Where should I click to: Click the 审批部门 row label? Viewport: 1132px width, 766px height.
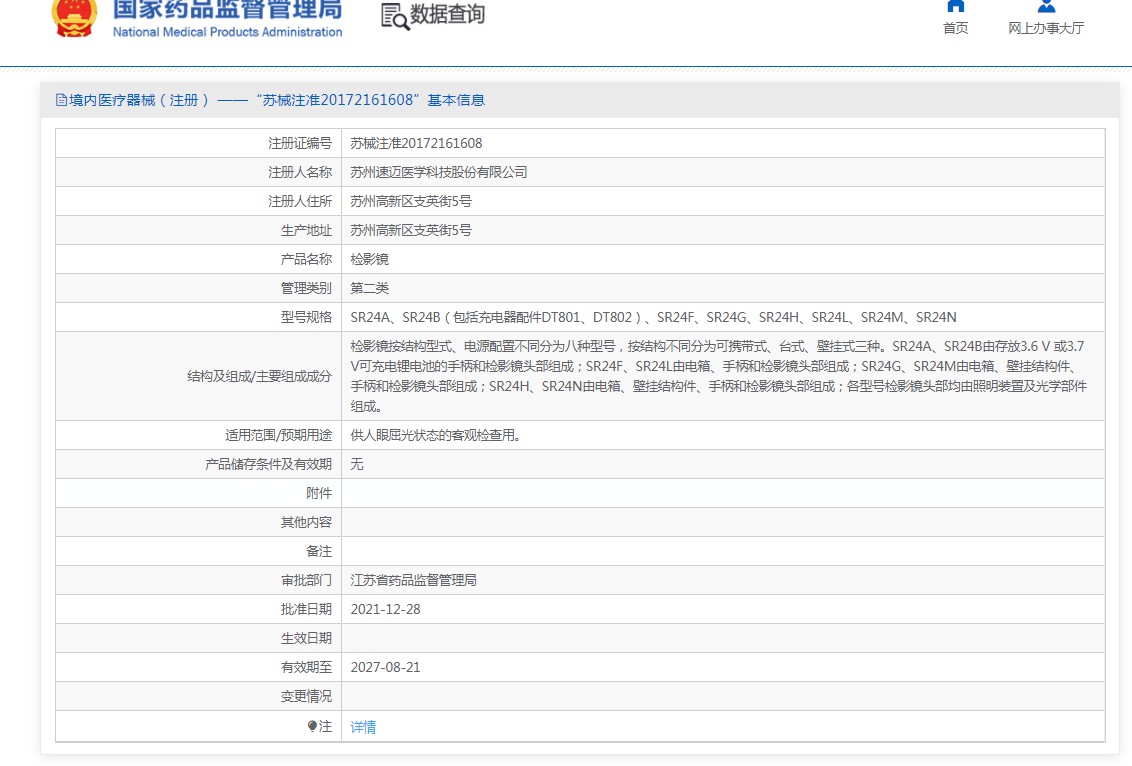click(x=306, y=580)
